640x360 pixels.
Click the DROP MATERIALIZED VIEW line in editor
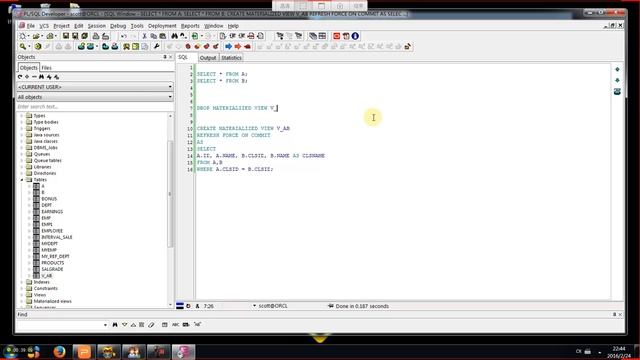click(236, 108)
